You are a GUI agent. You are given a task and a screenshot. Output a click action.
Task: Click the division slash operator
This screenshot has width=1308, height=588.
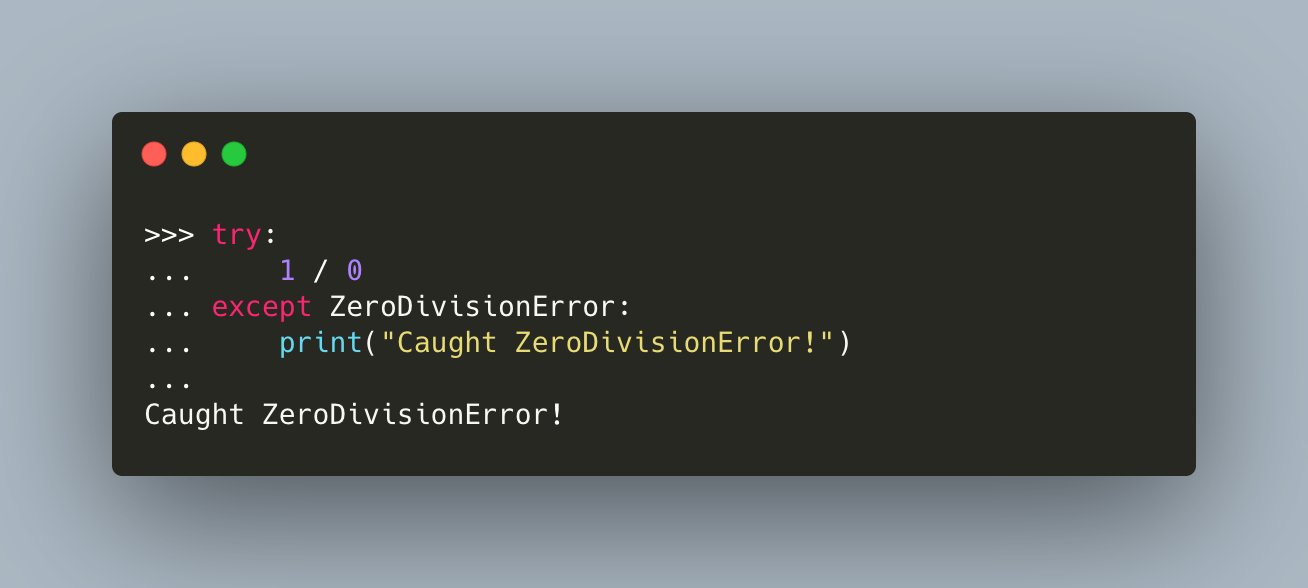[x=321, y=270]
